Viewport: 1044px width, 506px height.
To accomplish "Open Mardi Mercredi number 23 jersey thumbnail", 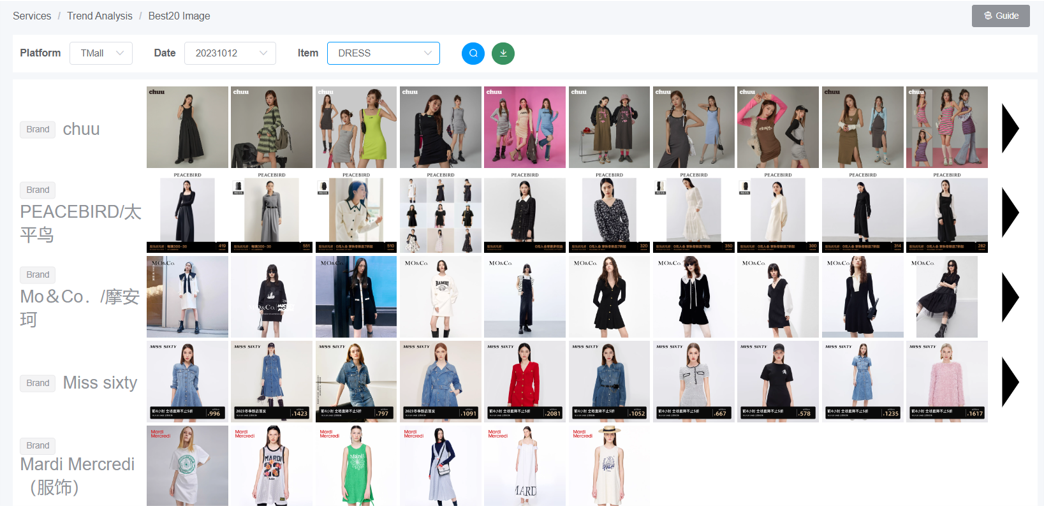I will (x=272, y=465).
